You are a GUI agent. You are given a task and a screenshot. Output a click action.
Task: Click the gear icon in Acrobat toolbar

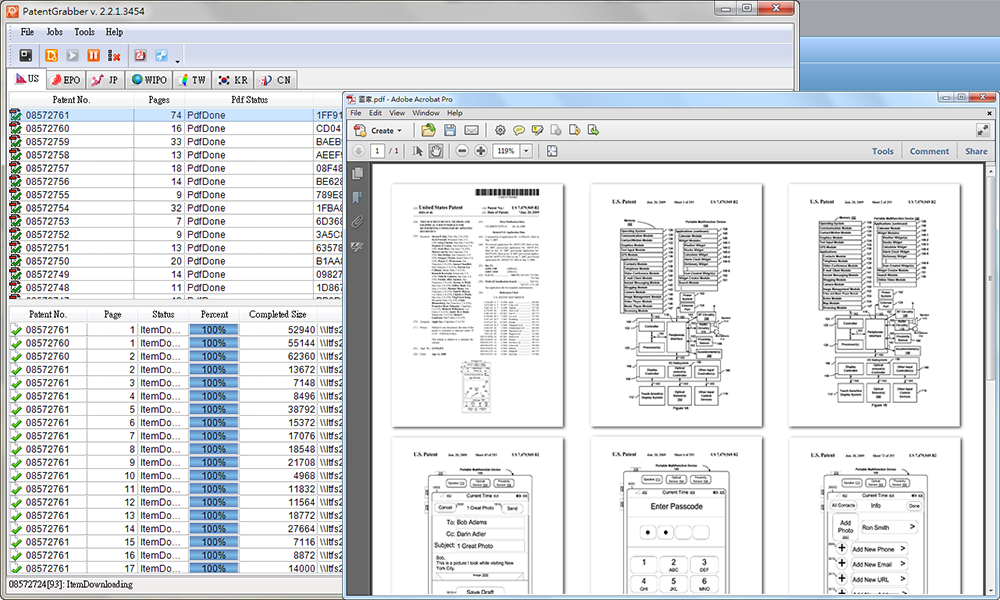coord(500,130)
